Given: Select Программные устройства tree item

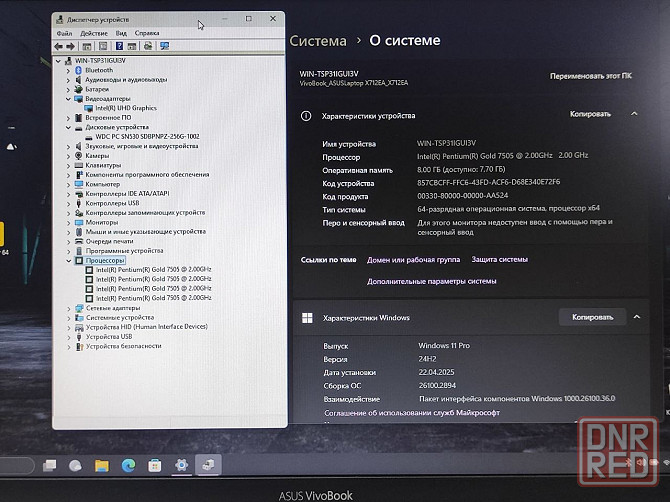Looking at the screenshot, I should click(x=124, y=251).
